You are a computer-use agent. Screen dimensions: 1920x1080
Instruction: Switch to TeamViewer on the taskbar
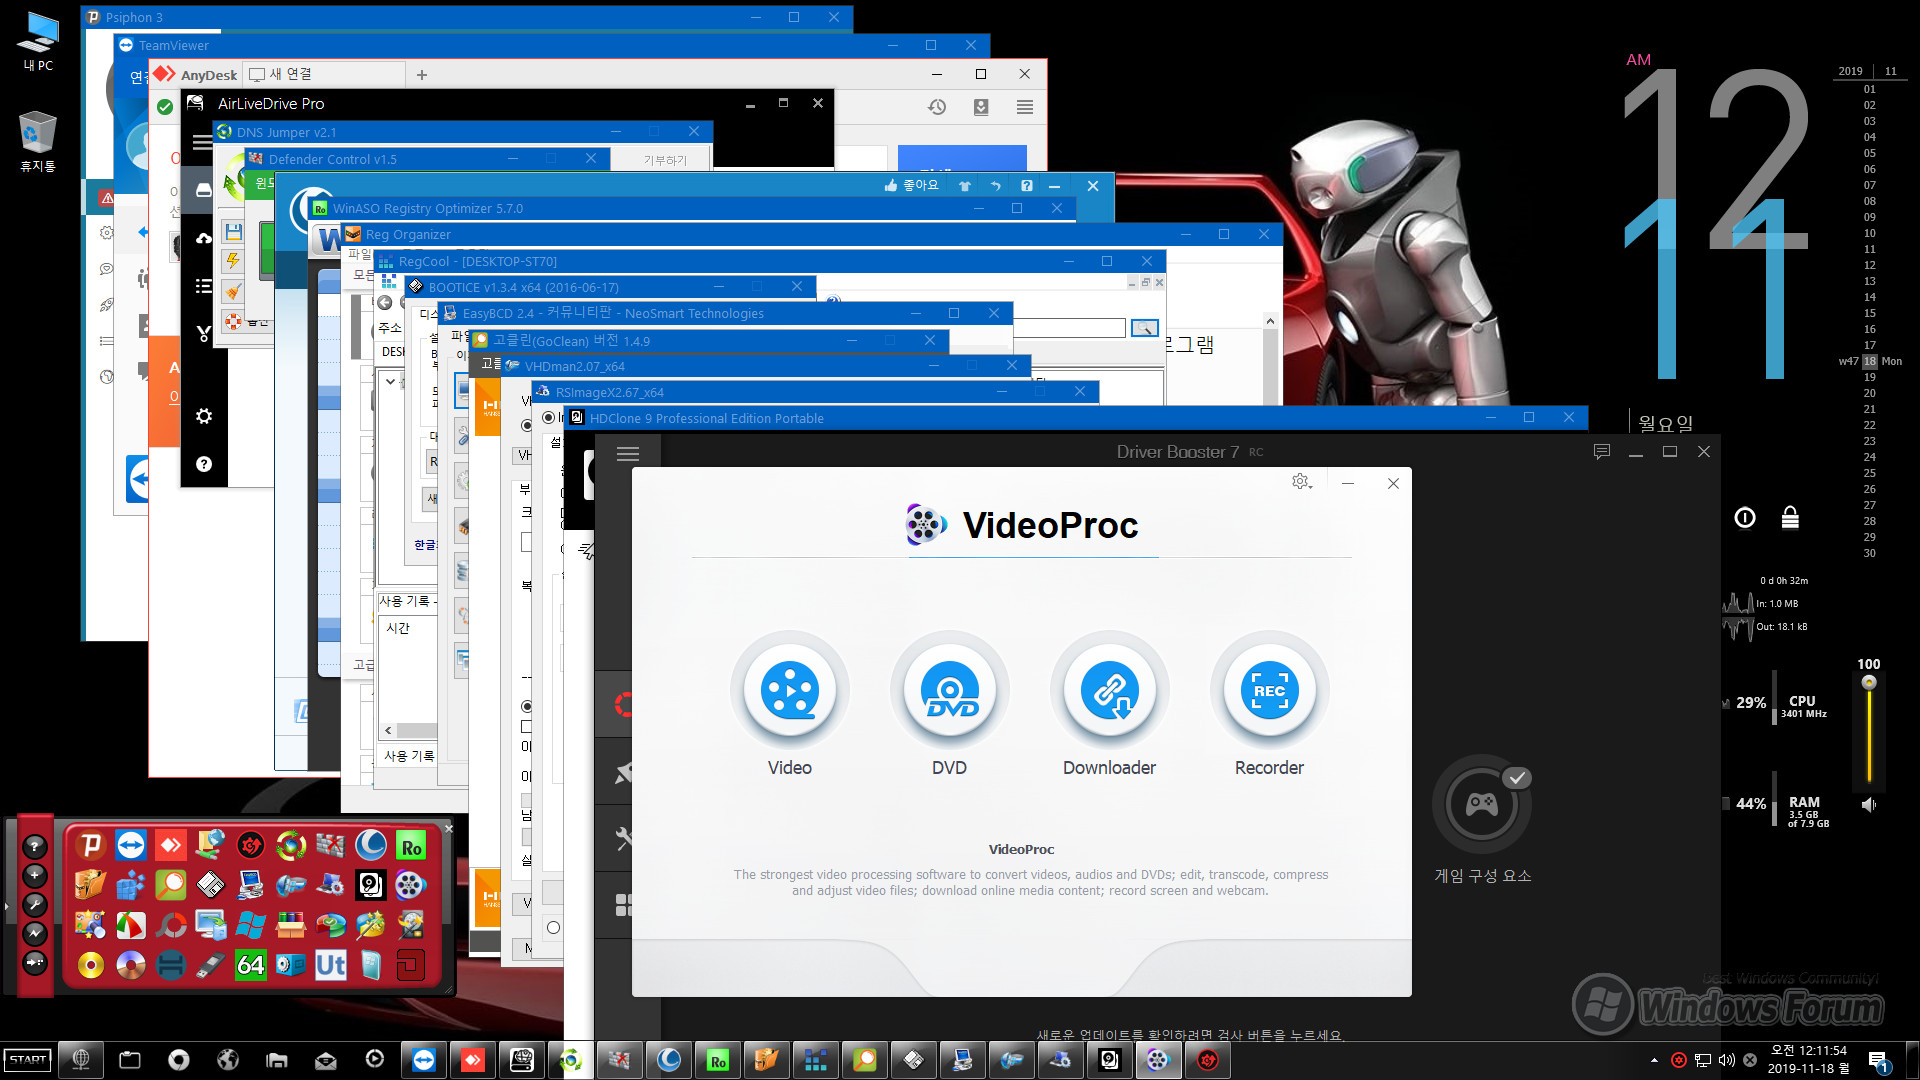(424, 1060)
